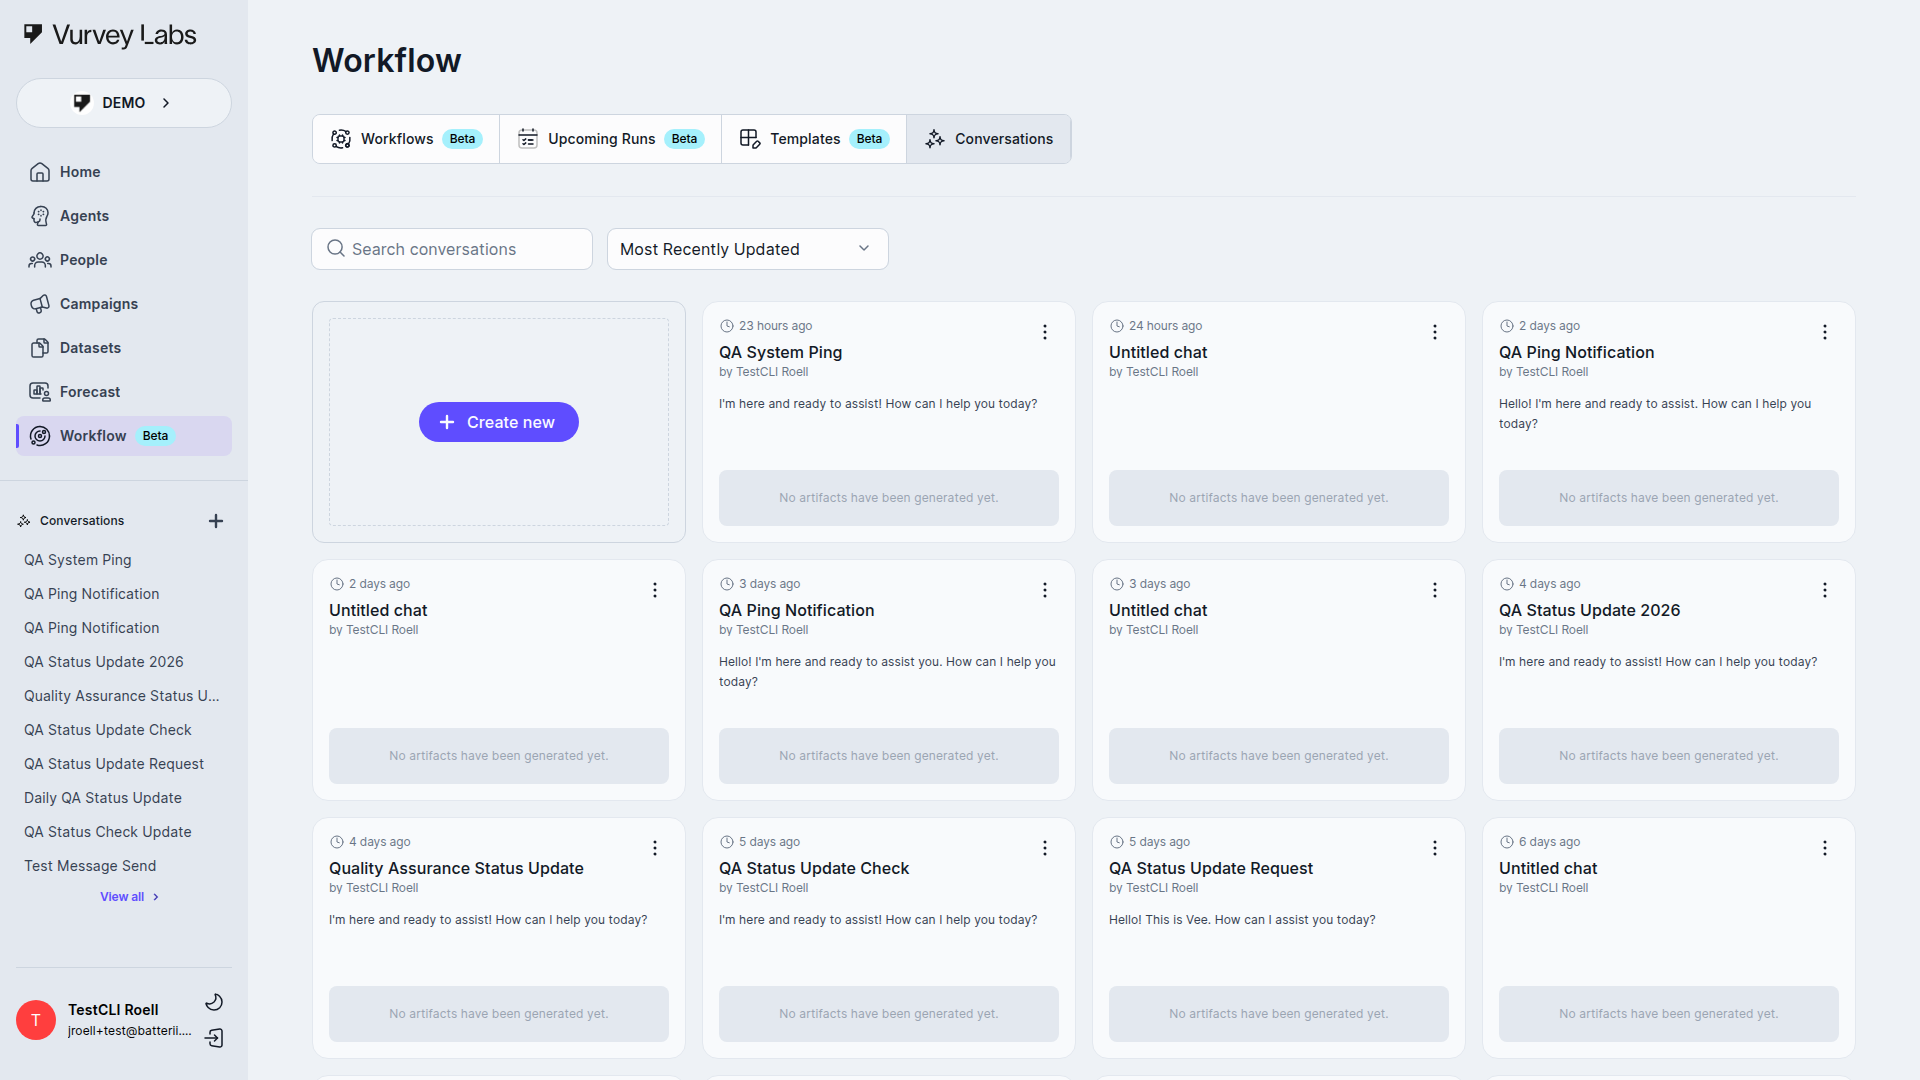Screen dimensions: 1920x1080
Task: Expand View all conversations
Action: 128,896
